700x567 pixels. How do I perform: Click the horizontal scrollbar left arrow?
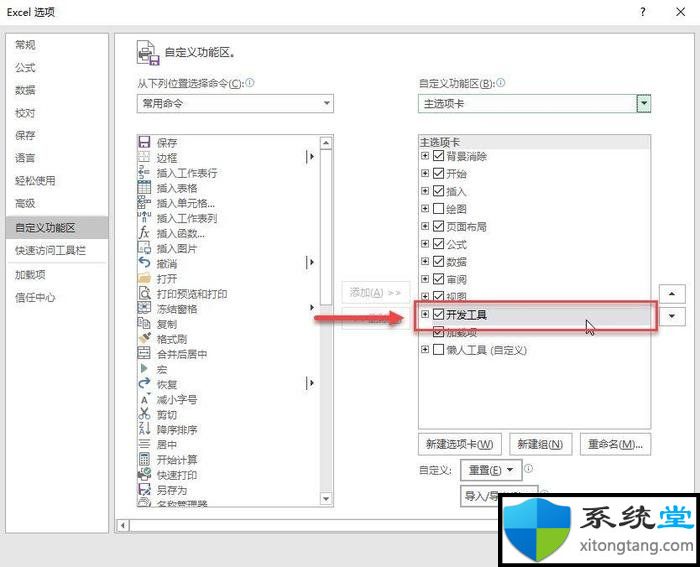(x=123, y=525)
